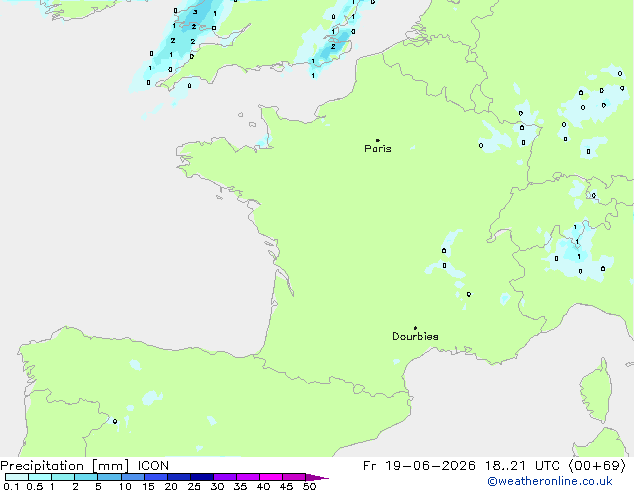The width and height of the screenshot is (634, 490).
Task: Select the Dourbies location dot marker
Action: point(415,328)
